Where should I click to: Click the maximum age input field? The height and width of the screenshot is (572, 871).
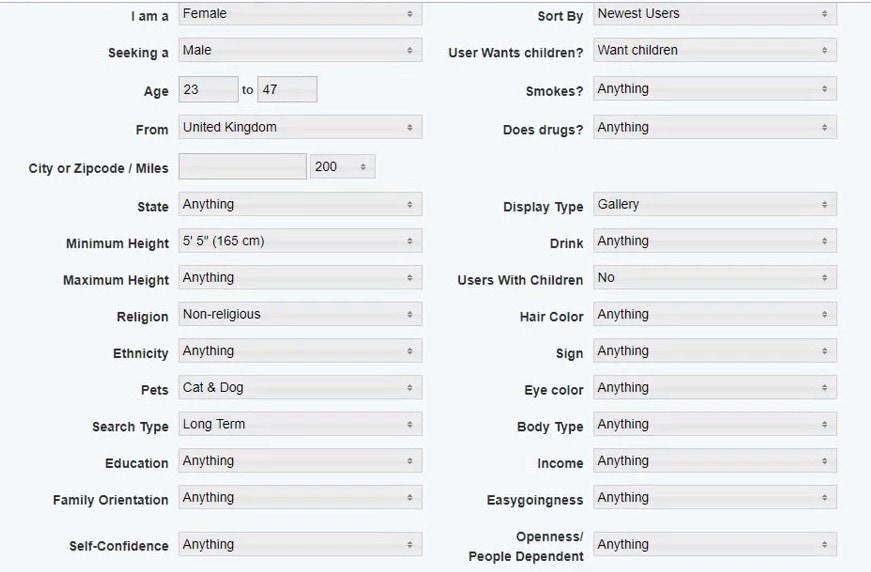(x=287, y=90)
